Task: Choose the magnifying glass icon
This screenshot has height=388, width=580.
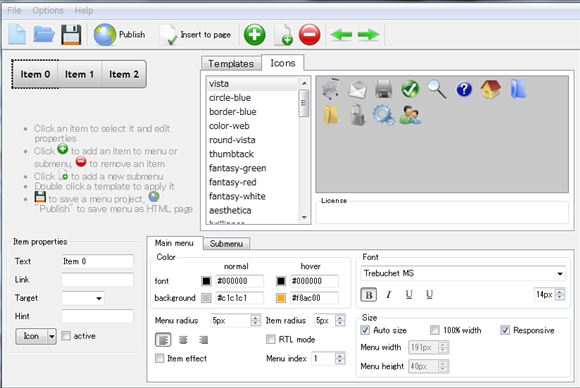Action: (x=437, y=90)
